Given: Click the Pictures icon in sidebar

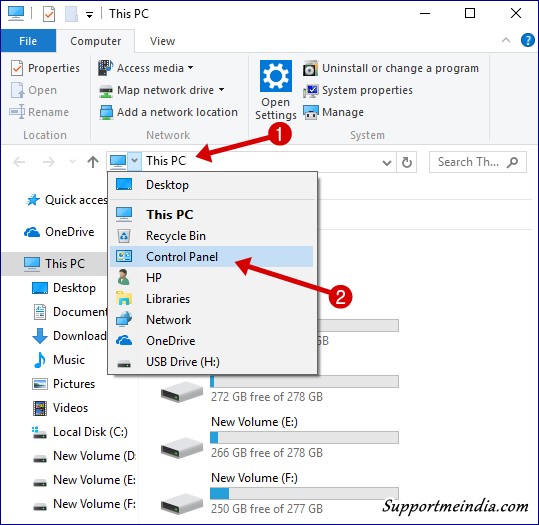Looking at the screenshot, I should pos(40,384).
